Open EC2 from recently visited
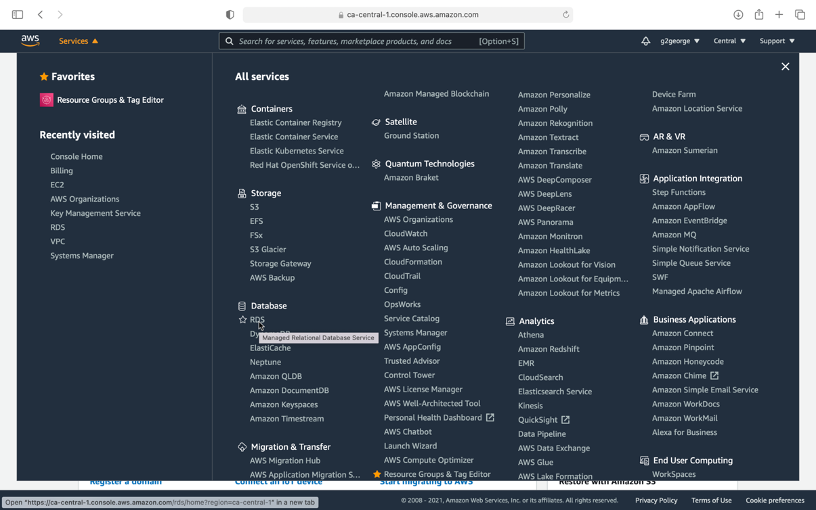 tap(57, 185)
